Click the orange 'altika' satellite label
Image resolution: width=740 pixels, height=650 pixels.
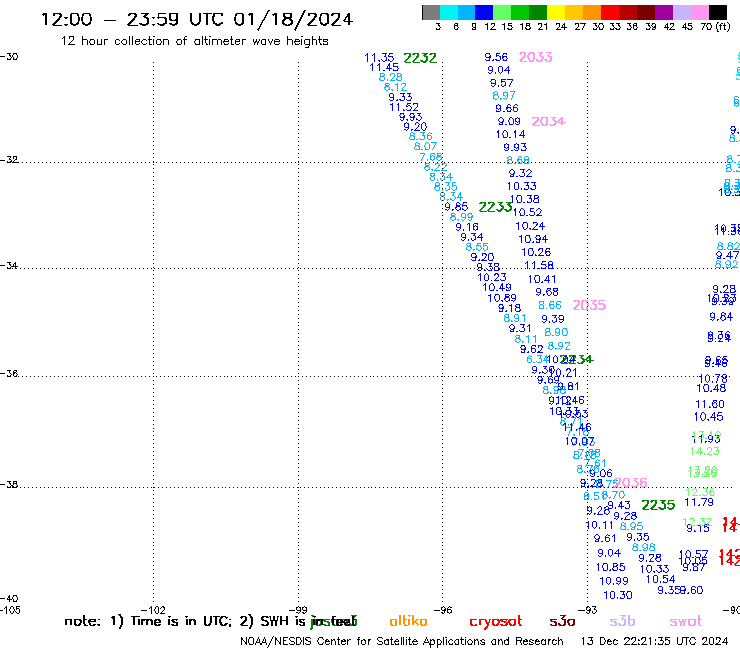point(408,621)
